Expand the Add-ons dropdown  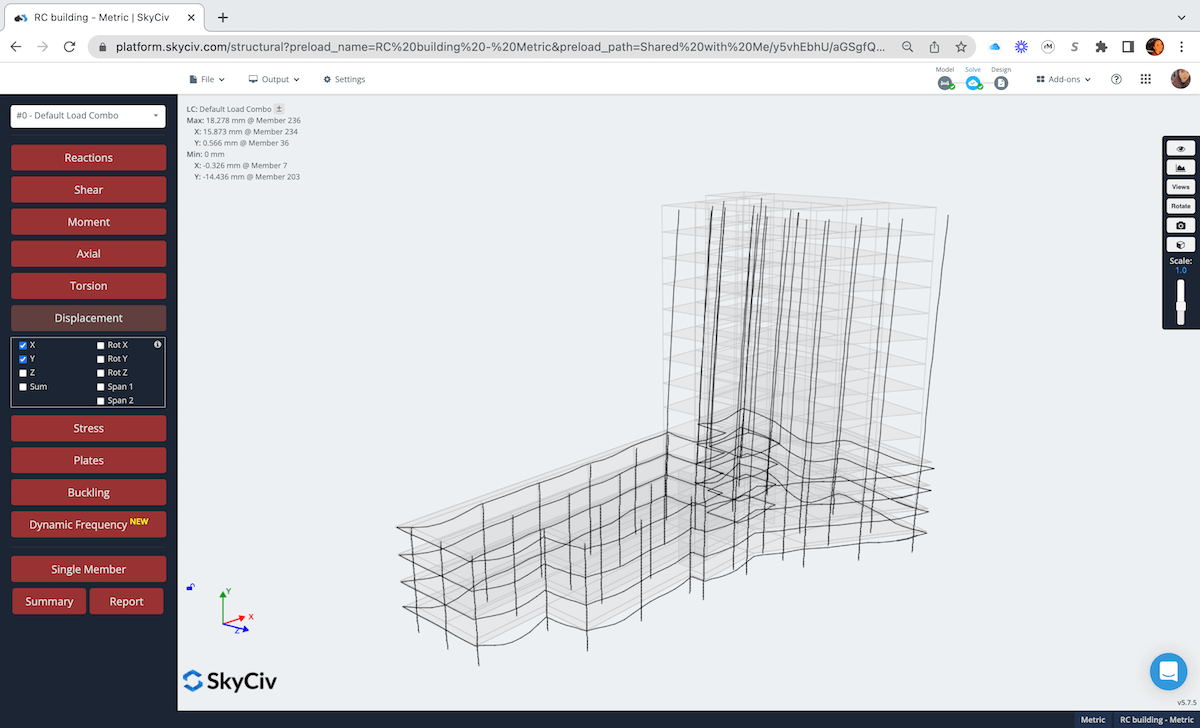pos(1063,79)
